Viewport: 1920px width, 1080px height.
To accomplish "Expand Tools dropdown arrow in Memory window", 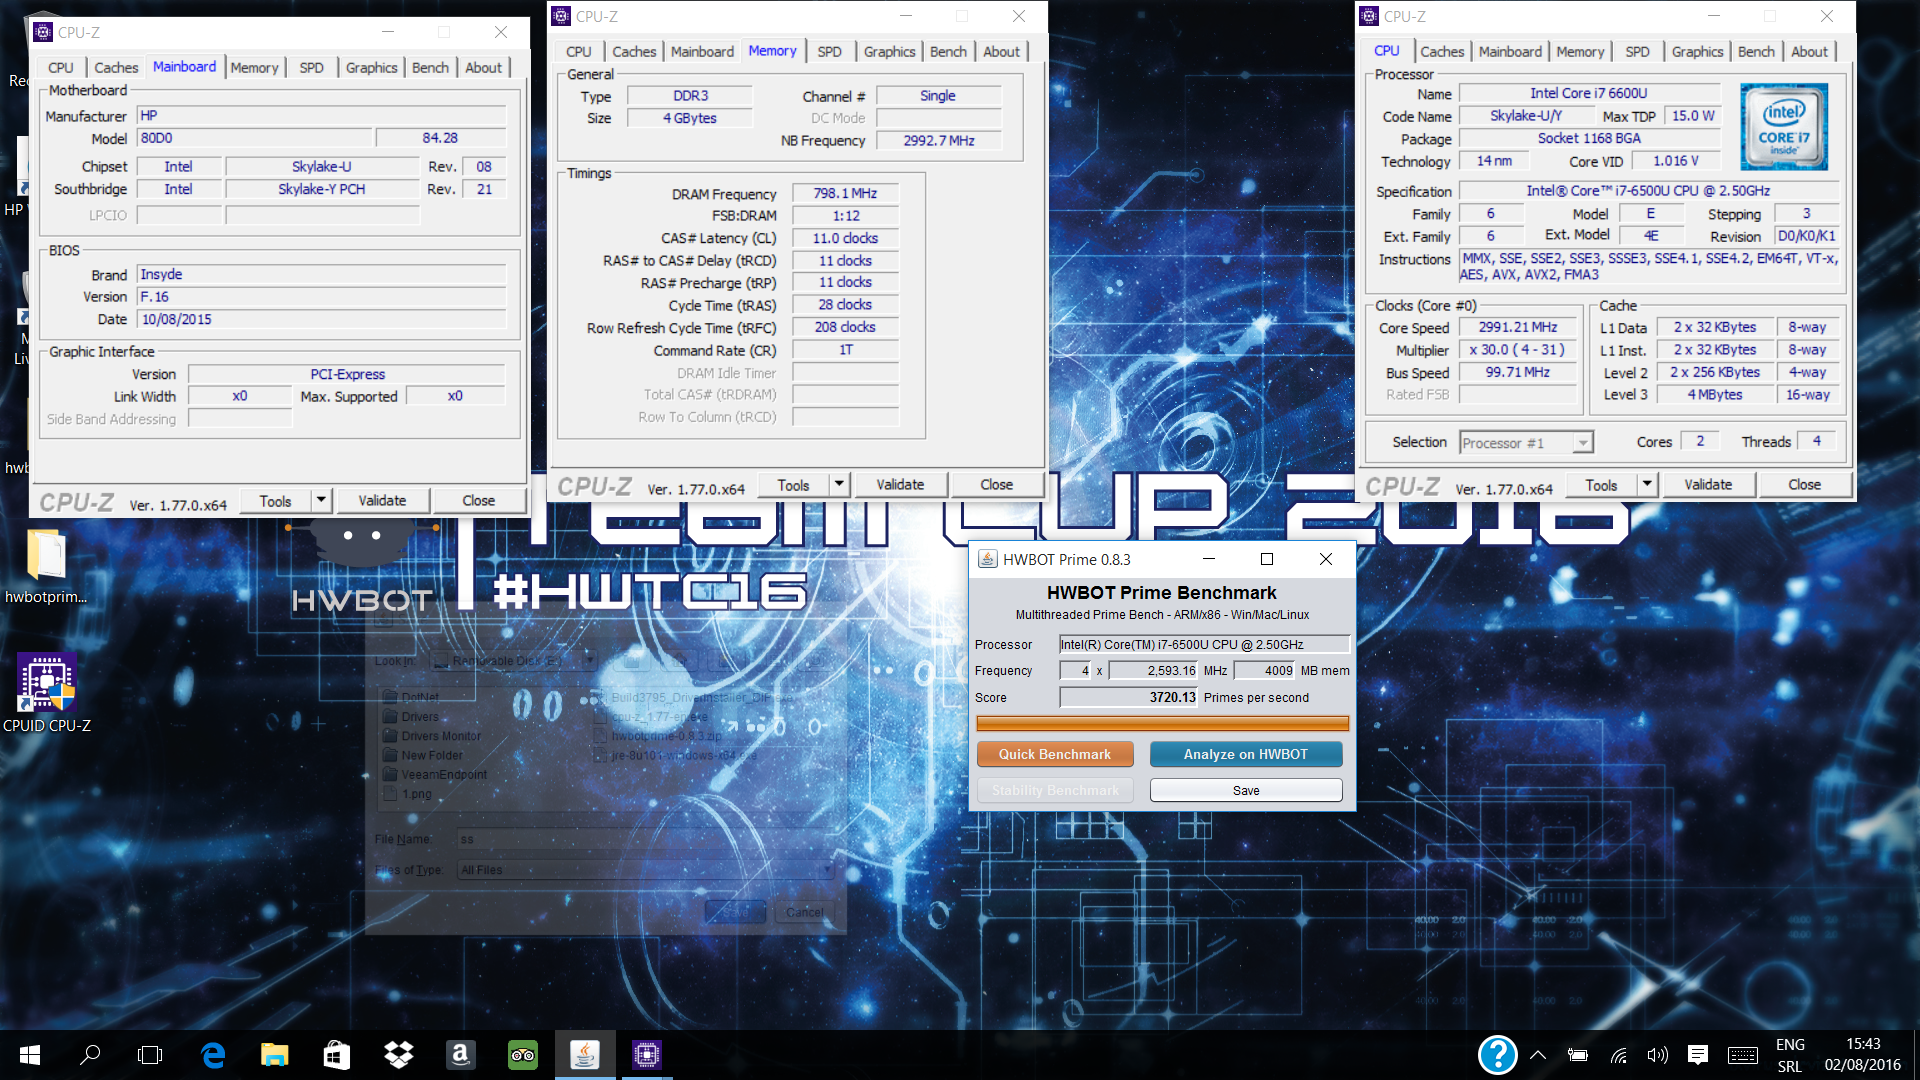I will tap(839, 484).
